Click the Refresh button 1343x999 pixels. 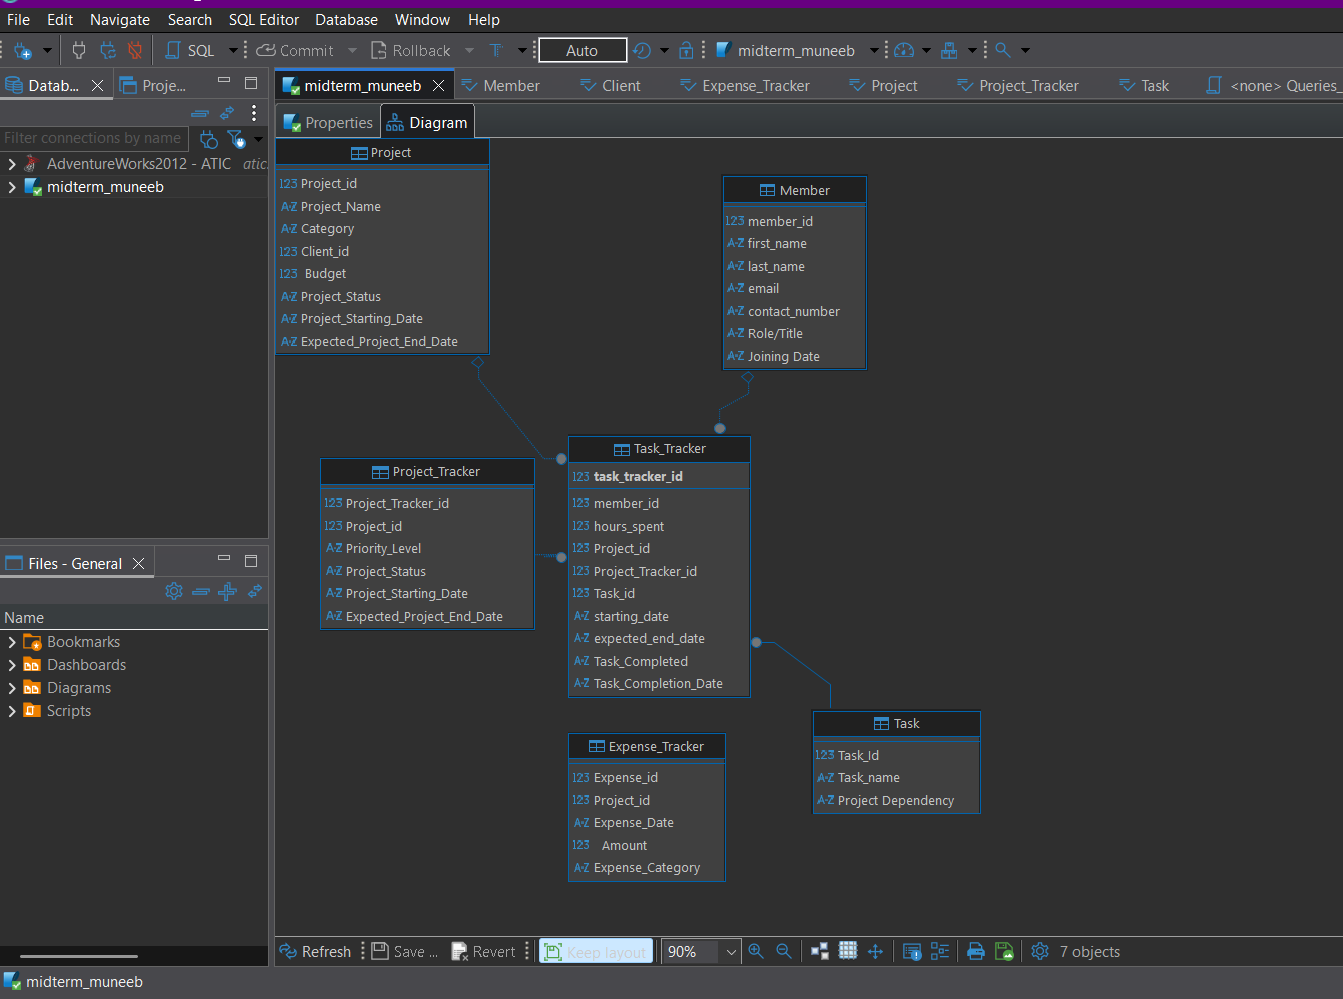[315, 951]
